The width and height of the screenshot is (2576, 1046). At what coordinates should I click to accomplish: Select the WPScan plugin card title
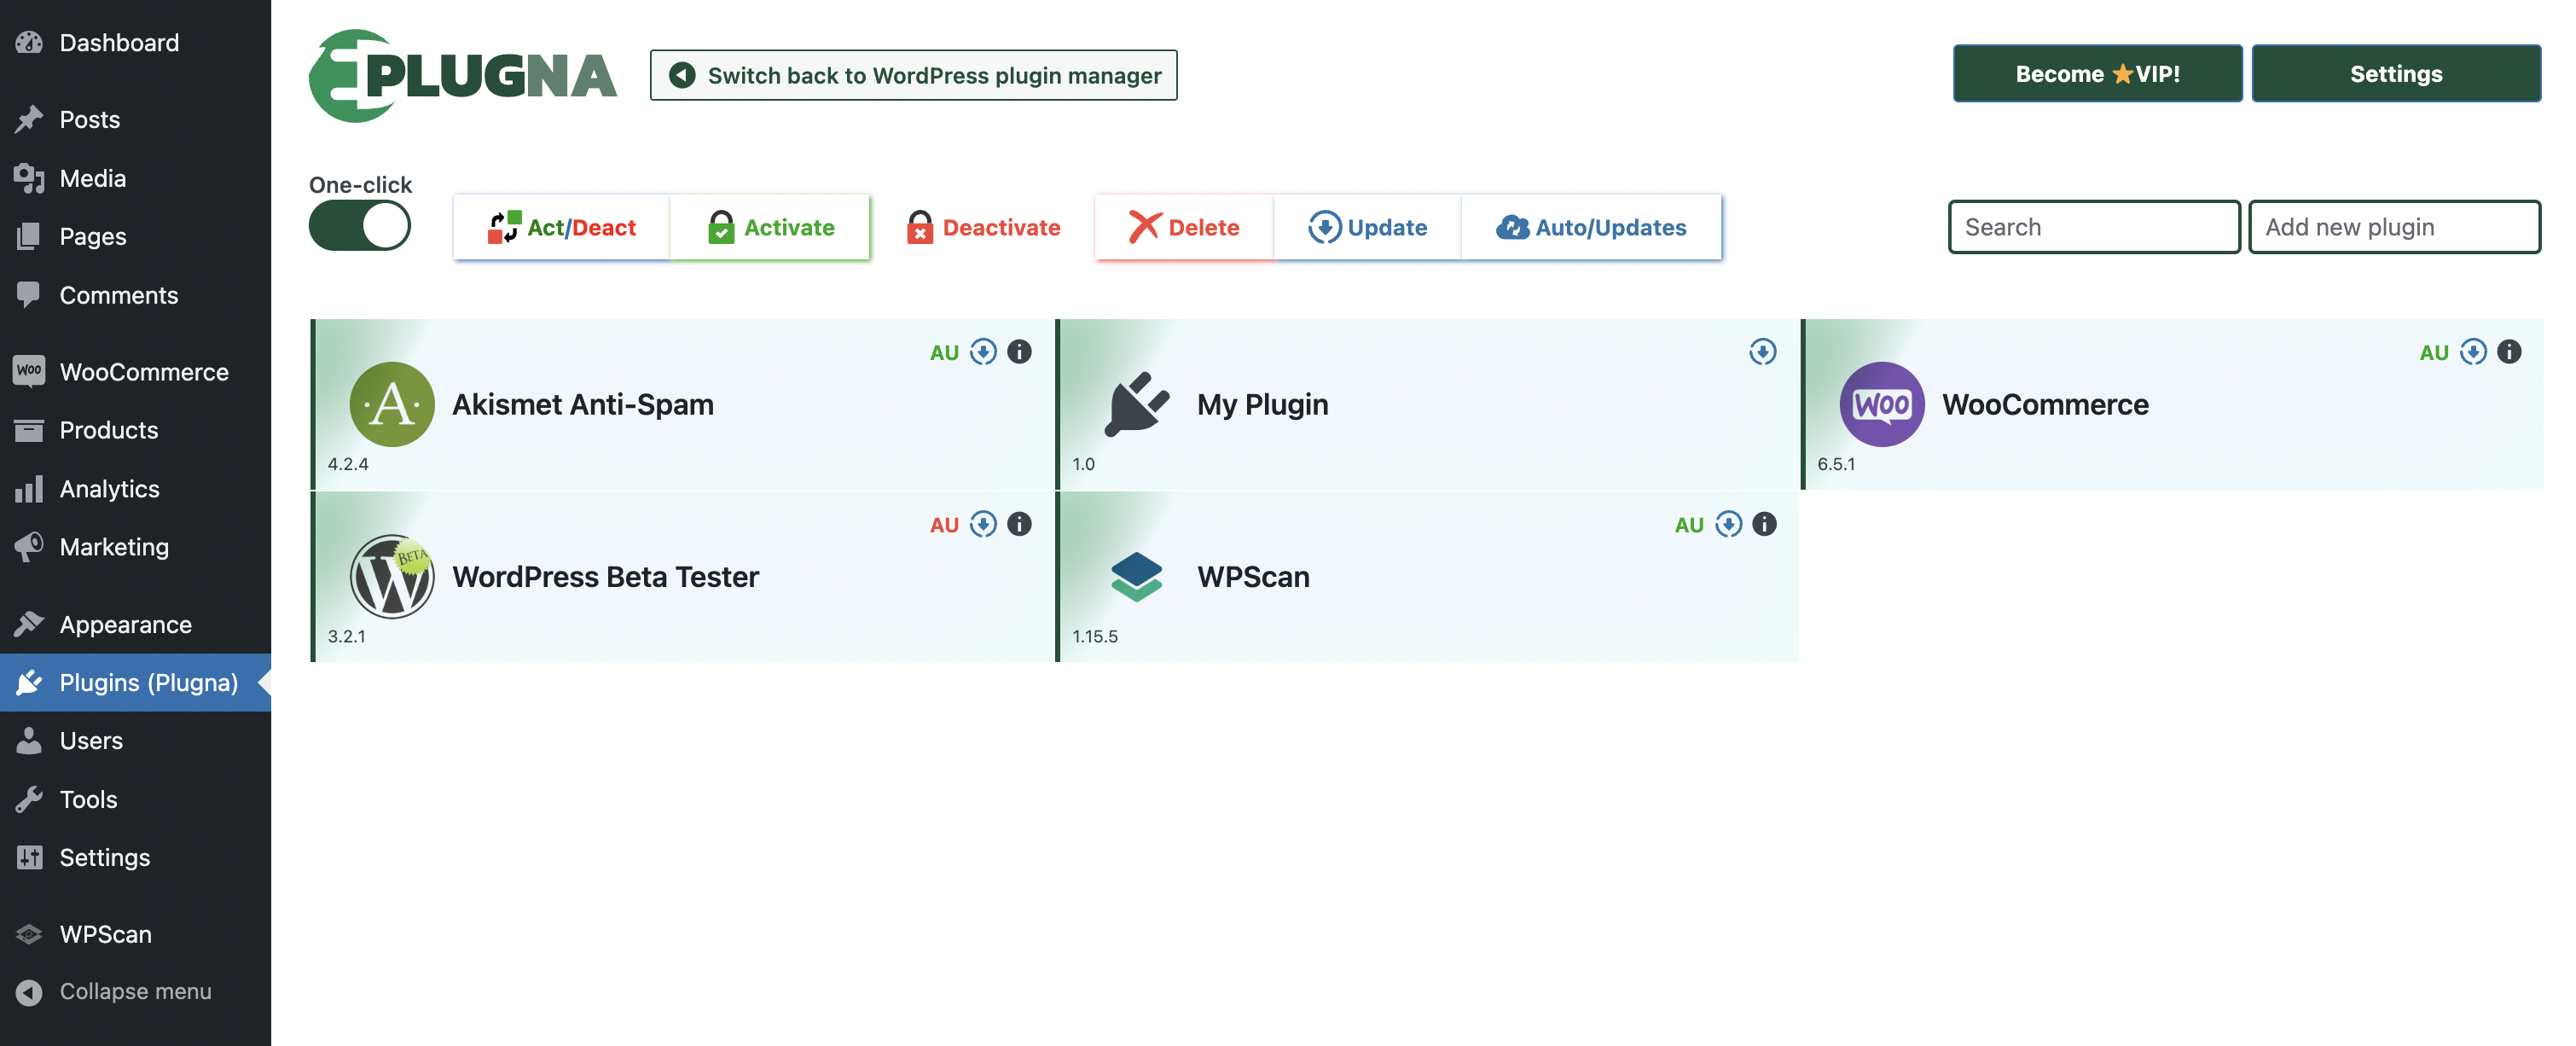(x=1253, y=576)
